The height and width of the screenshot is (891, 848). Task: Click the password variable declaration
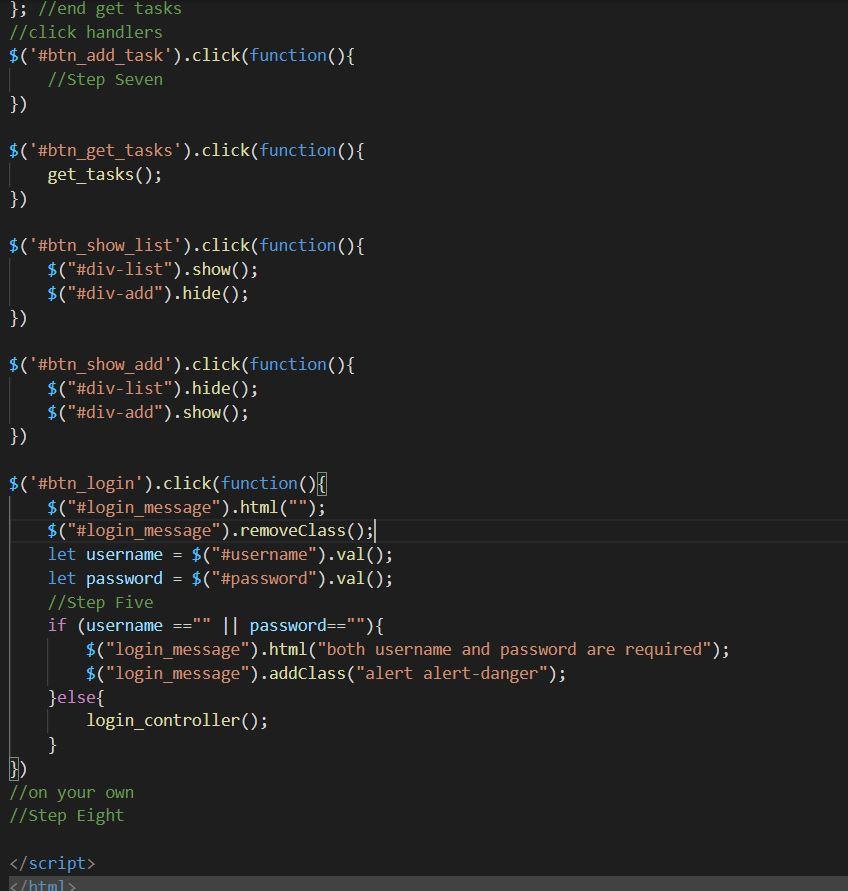[x=120, y=578]
